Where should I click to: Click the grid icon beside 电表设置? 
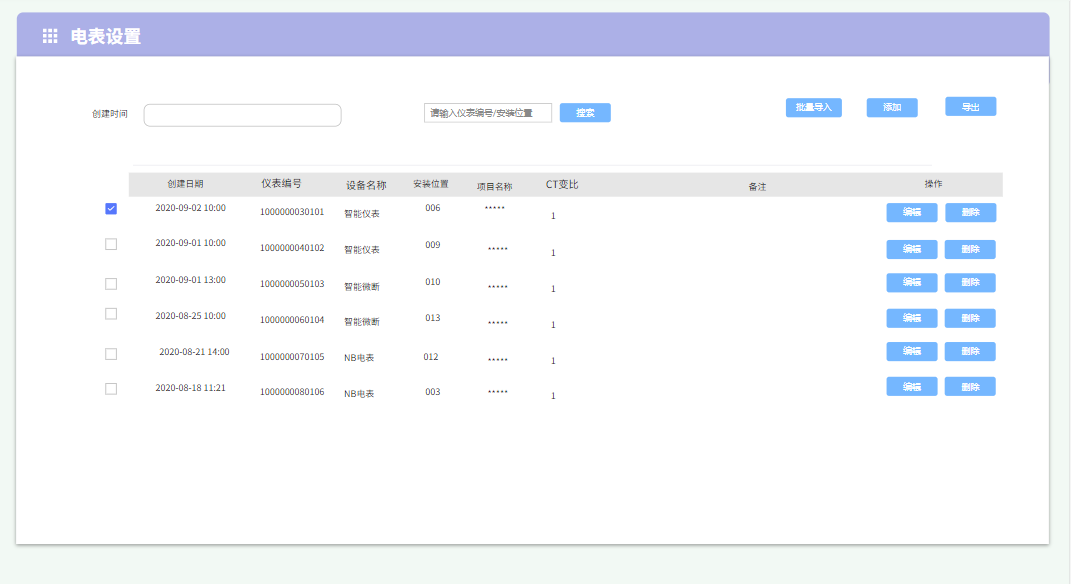coord(50,36)
